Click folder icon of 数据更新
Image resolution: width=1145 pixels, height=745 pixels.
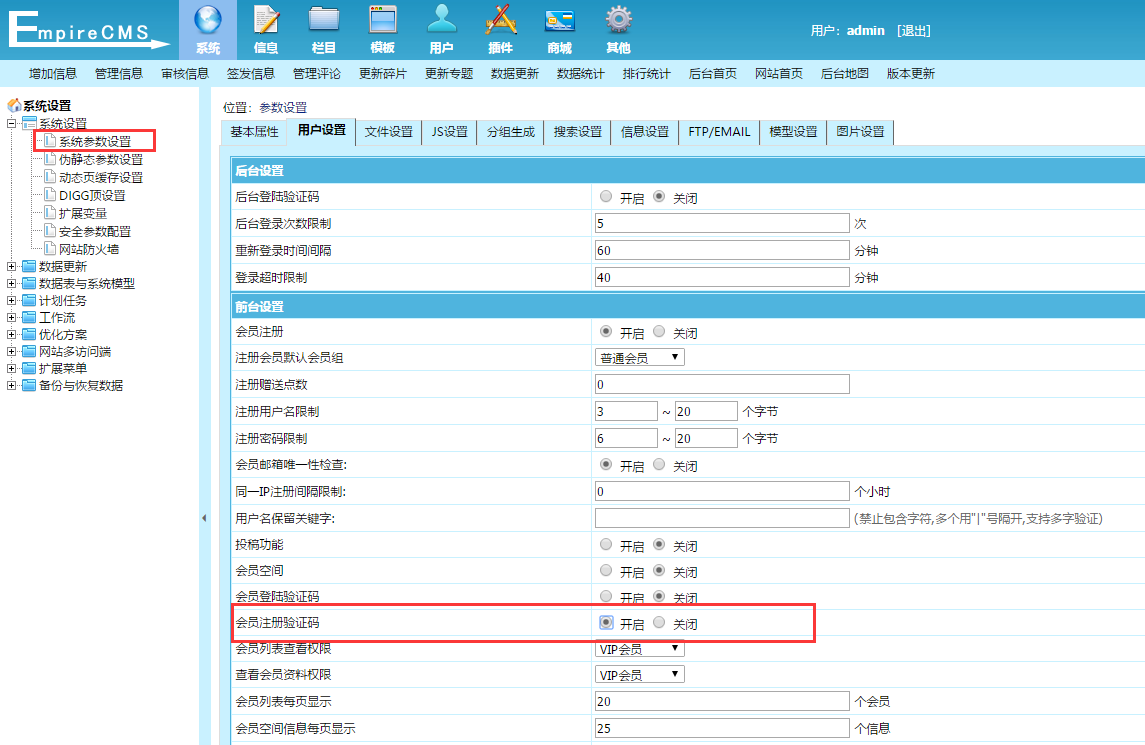[x=29, y=266]
